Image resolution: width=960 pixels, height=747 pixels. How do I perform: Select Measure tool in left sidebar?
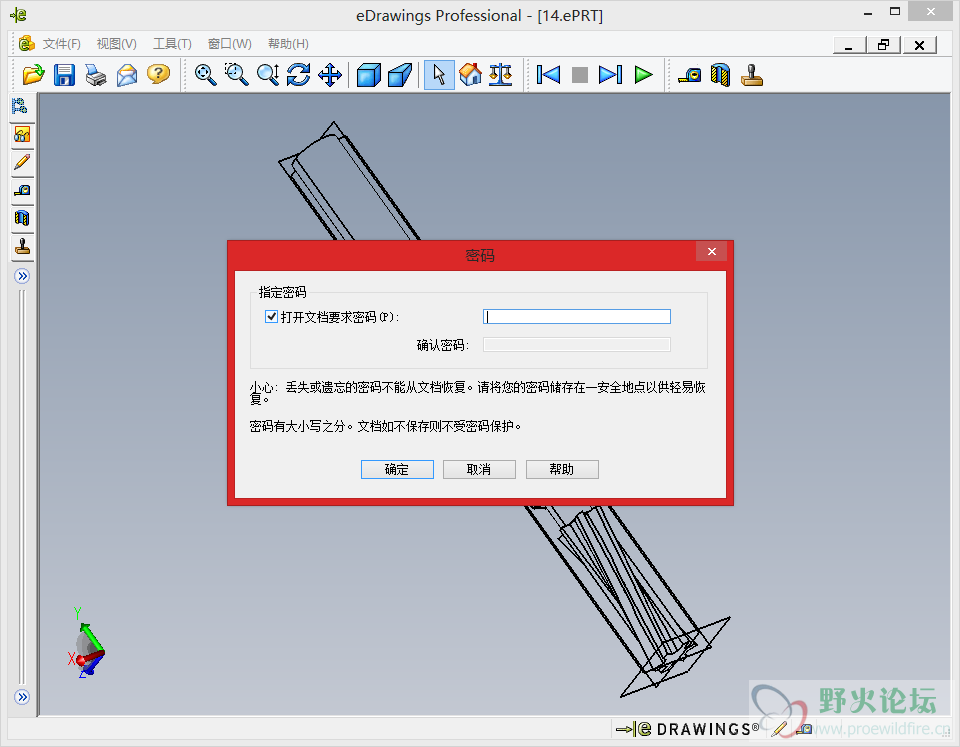tap(22, 190)
